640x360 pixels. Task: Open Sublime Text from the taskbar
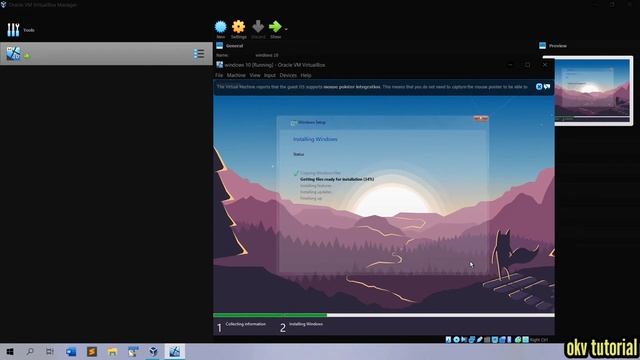coord(92,351)
